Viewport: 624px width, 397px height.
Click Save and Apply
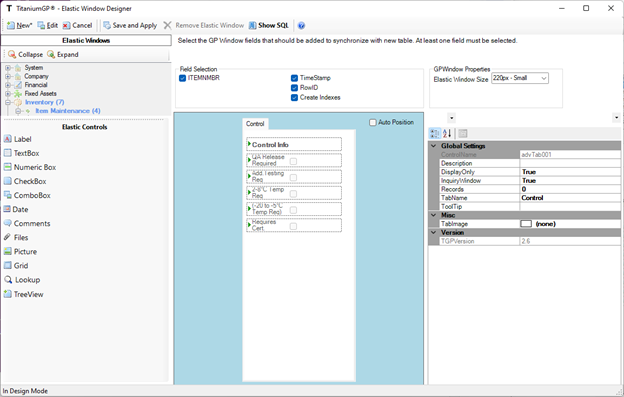coord(130,25)
